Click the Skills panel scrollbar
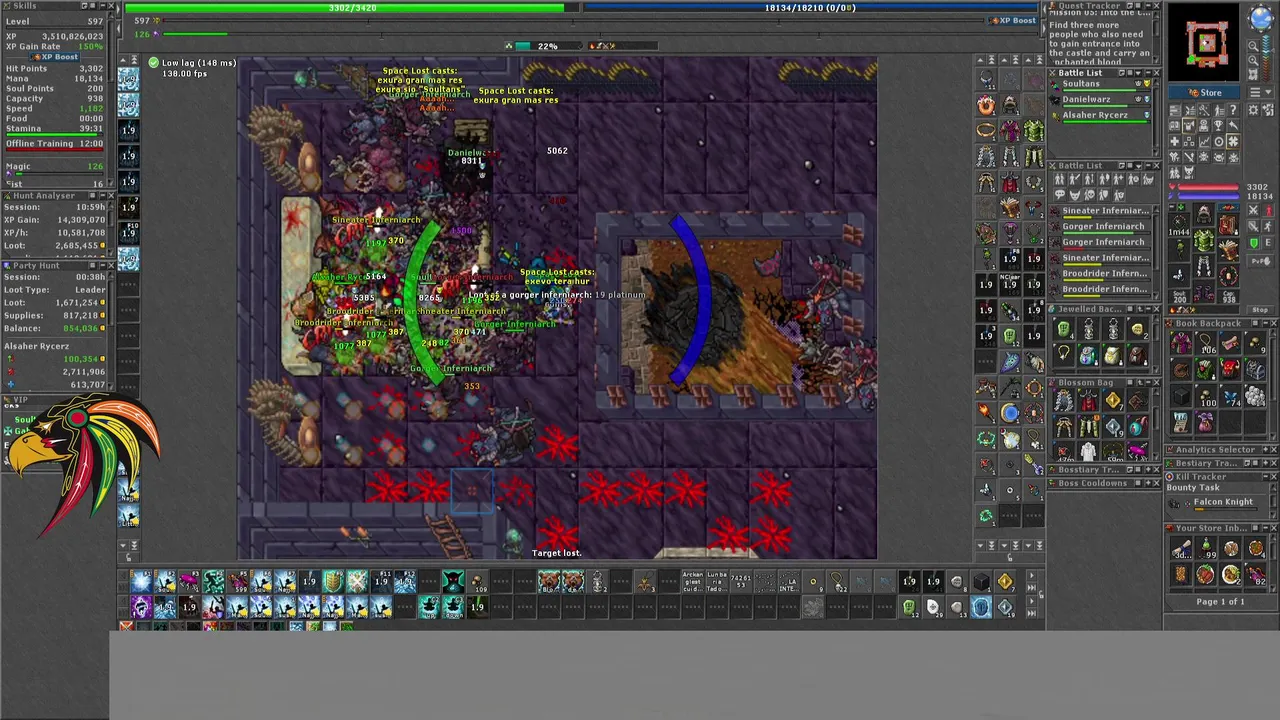 (x=111, y=48)
